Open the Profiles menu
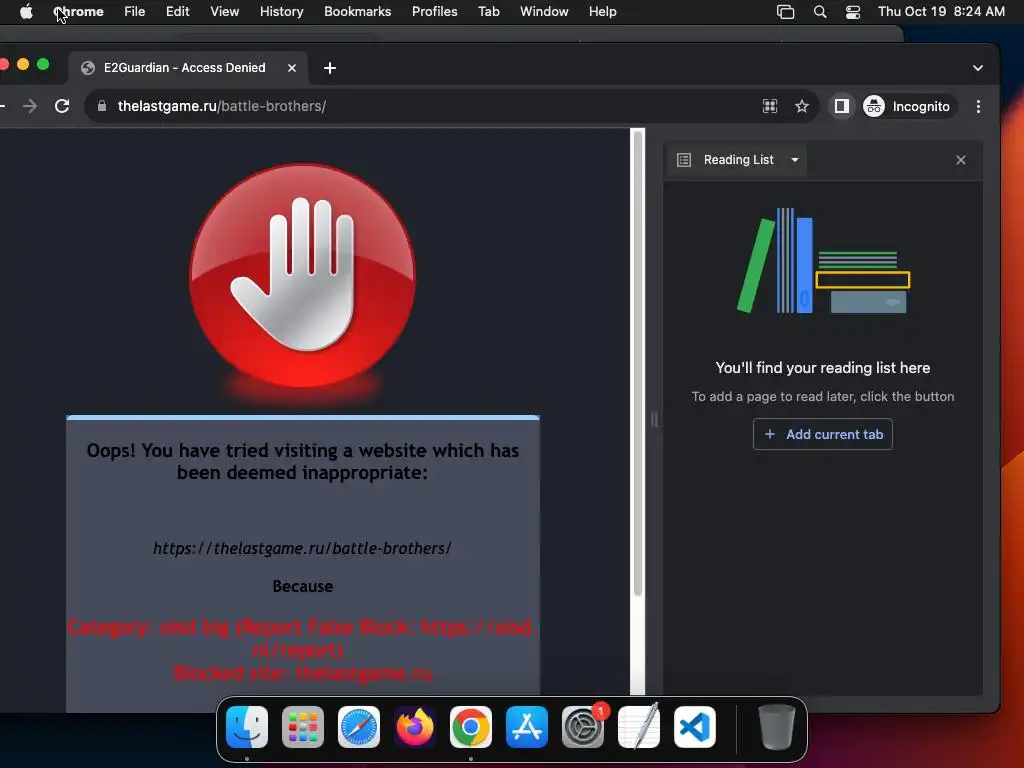This screenshot has height=768, width=1024. (x=434, y=12)
